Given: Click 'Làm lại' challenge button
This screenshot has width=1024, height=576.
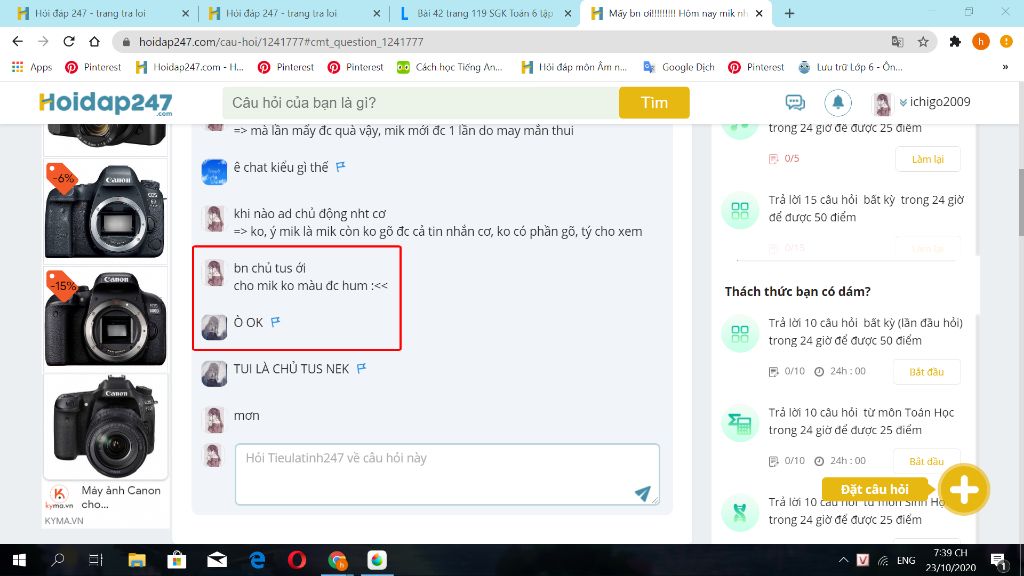Looking at the screenshot, I should [927, 159].
